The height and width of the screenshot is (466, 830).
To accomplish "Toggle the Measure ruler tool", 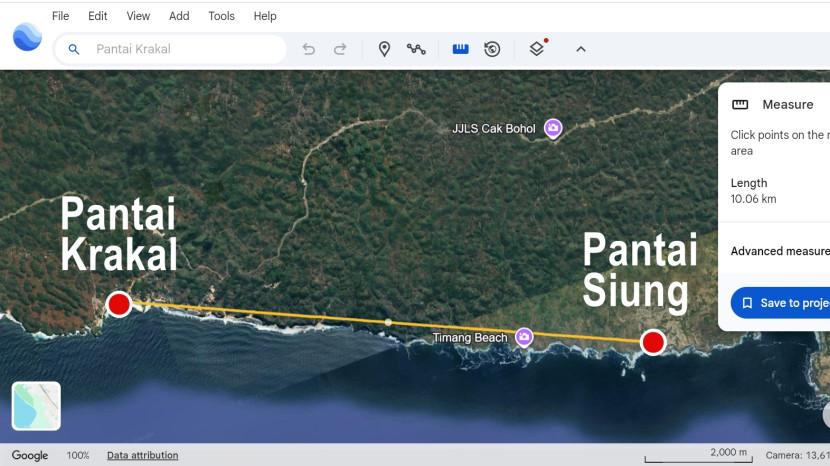I will [x=460, y=49].
